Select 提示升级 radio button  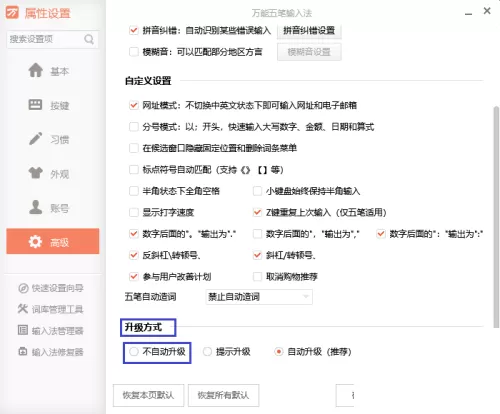coord(207,352)
